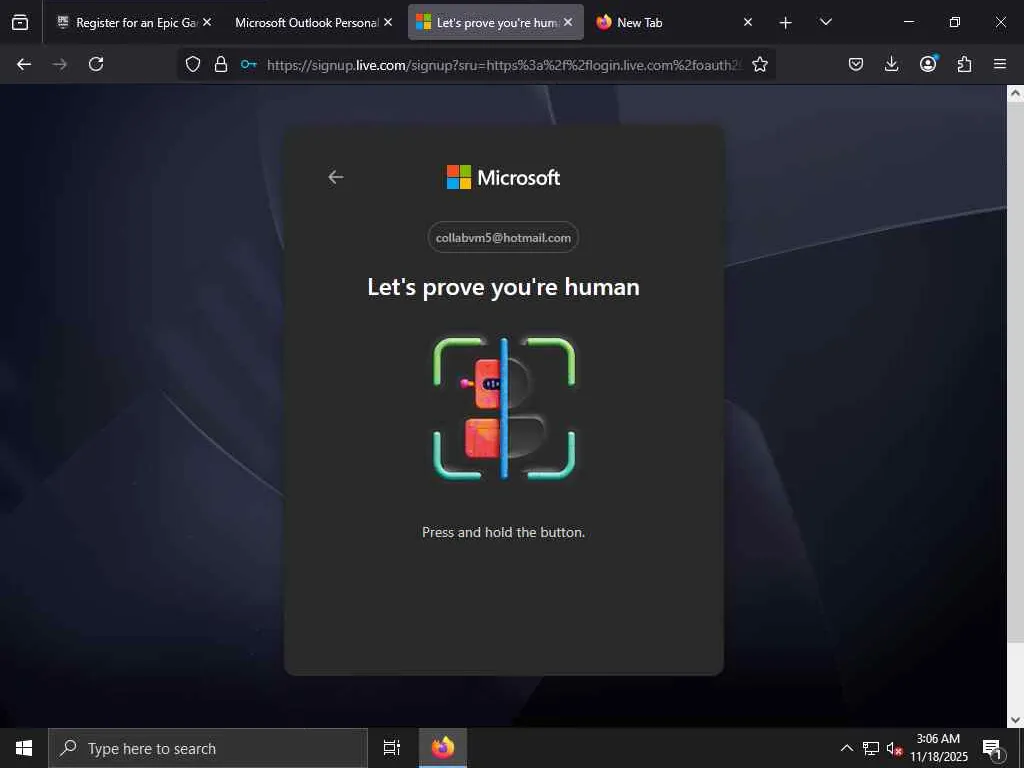Click the page vertical scrollbar down arrow
Screen dimensions: 1024x768
(x=1015, y=720)
